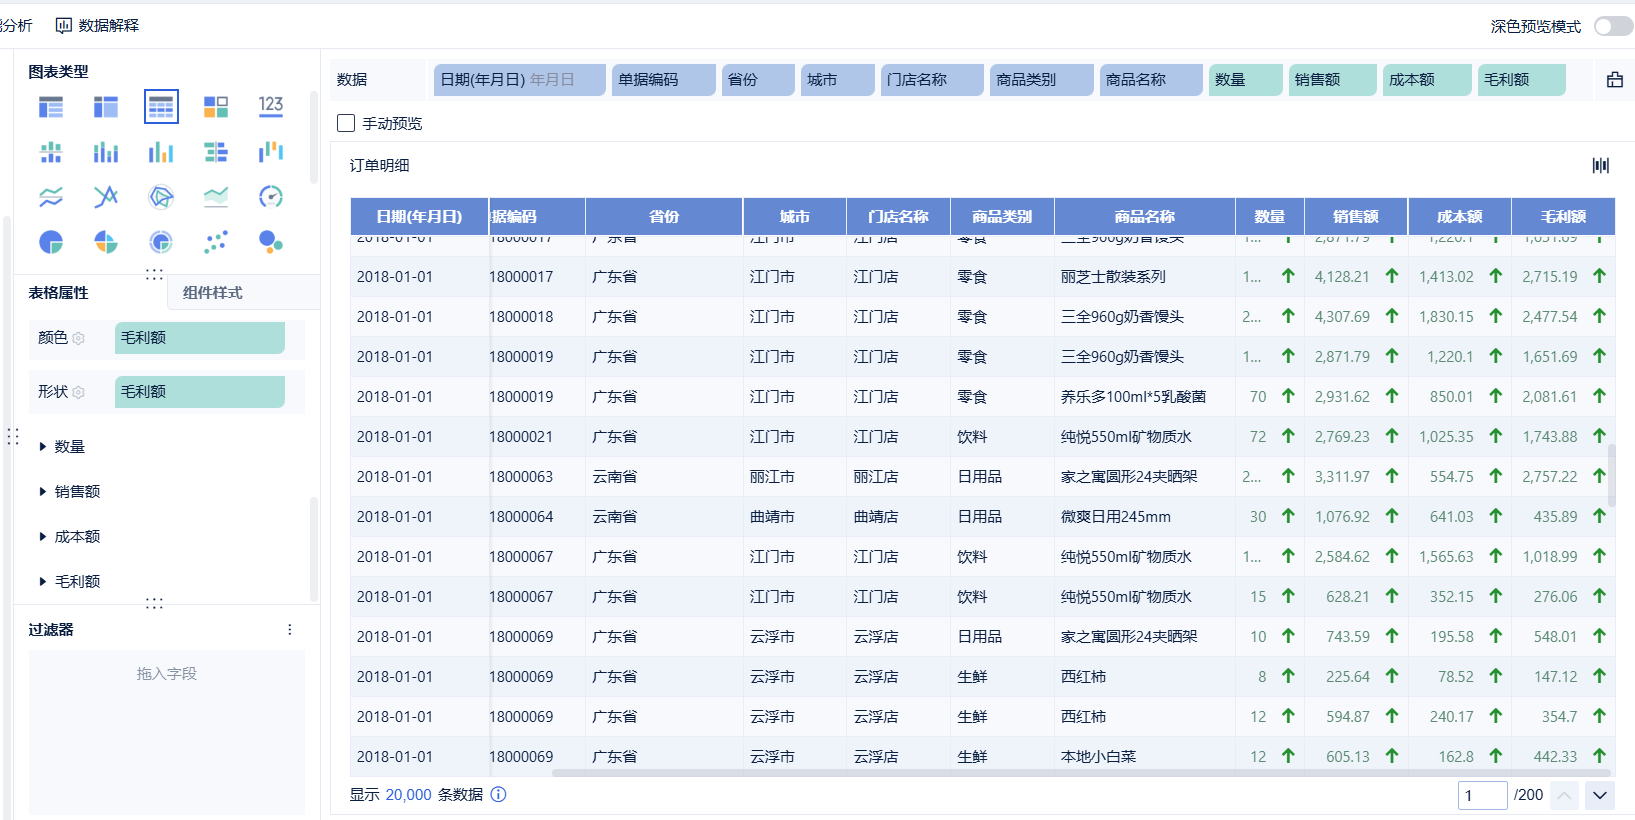Screen dimensions: 1635x820
Task: Select the detail table chart type
Action: pyautogui.click(x=161, y=106)
